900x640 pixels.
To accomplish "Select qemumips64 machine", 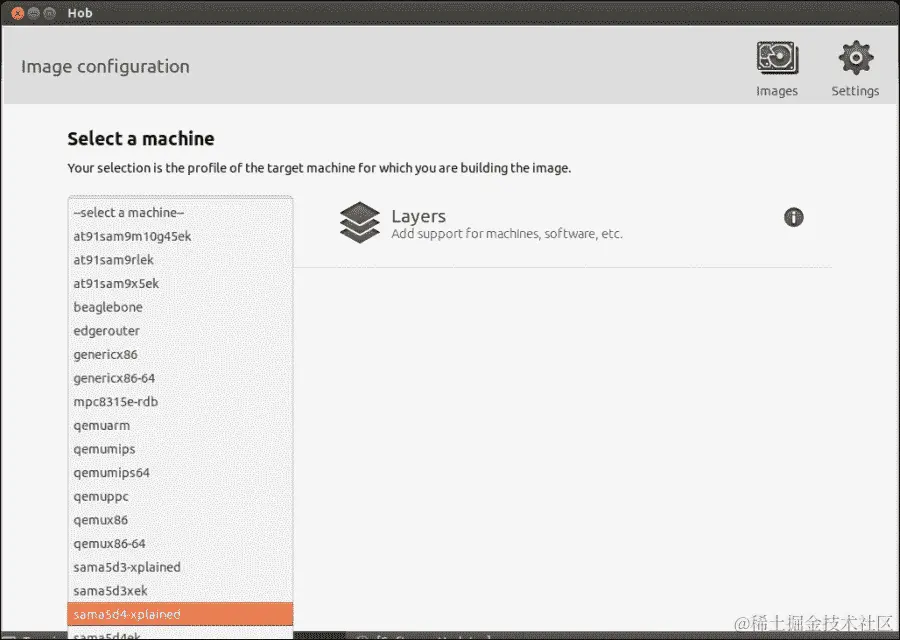I will (x=180, y=472).
